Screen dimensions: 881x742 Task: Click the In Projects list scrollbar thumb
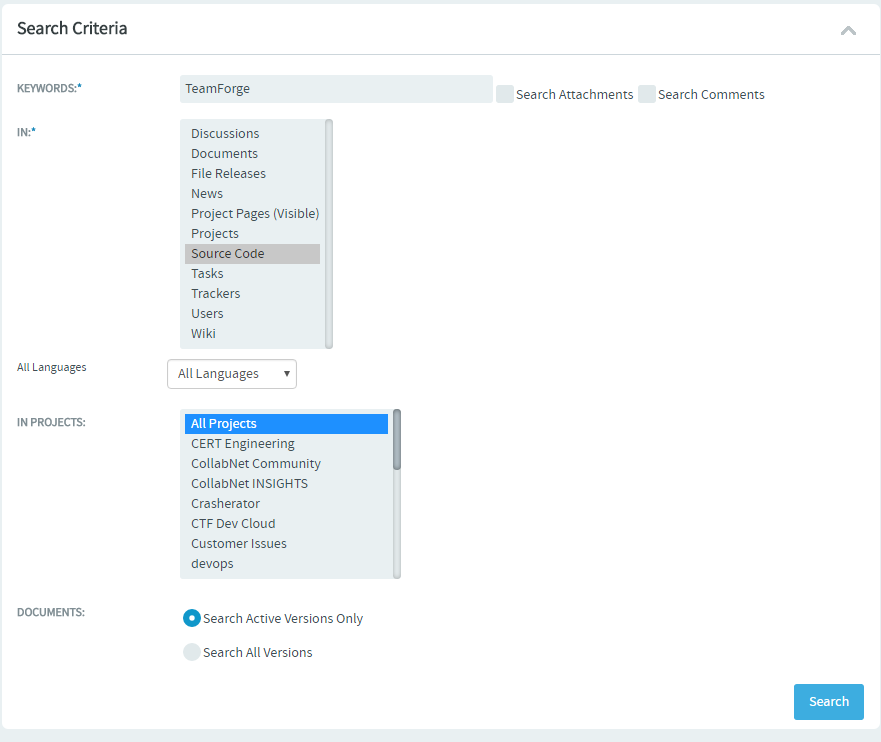click(397, 440)
